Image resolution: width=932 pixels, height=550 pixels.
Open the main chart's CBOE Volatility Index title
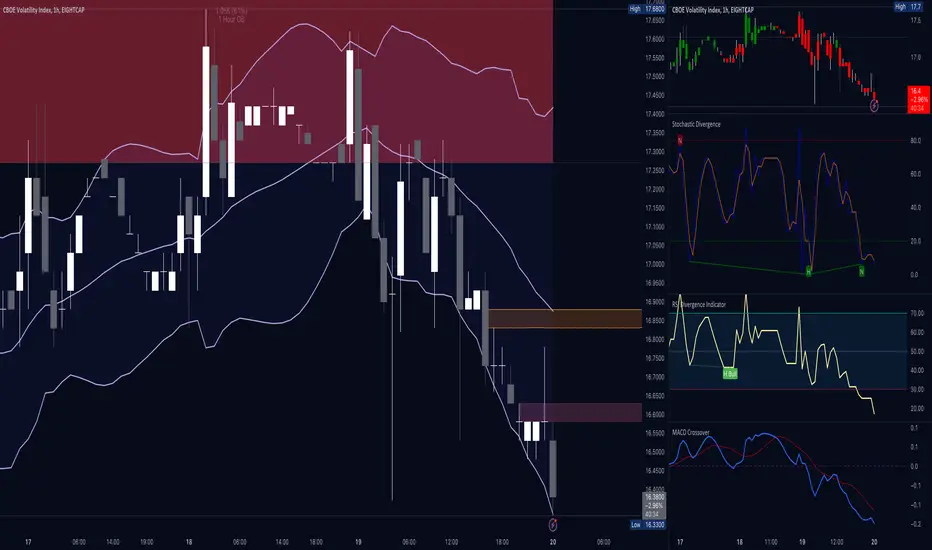point(44,10)
